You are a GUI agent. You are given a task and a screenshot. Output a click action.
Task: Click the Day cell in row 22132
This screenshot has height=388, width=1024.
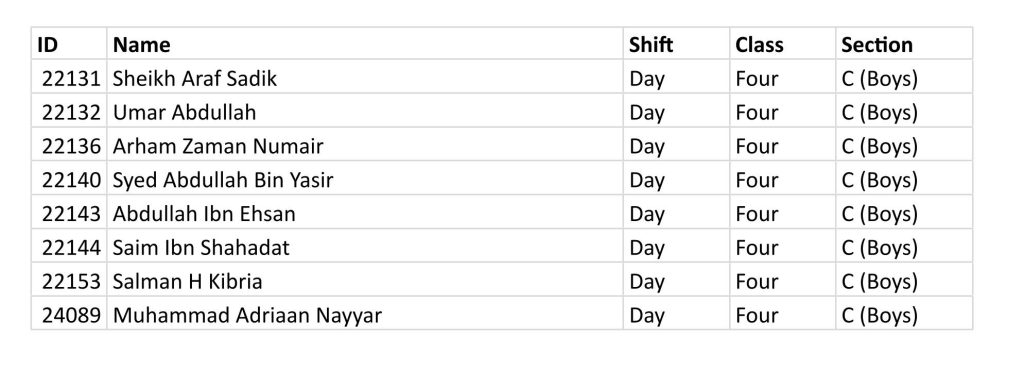(676, 112)
